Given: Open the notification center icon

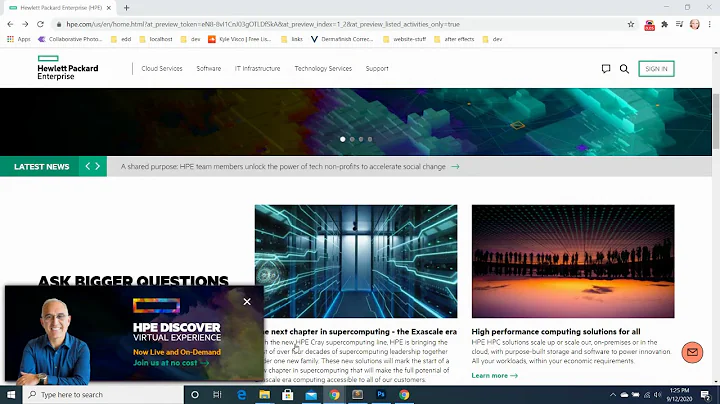Looking at the screenshot, I should coord(706,395).
